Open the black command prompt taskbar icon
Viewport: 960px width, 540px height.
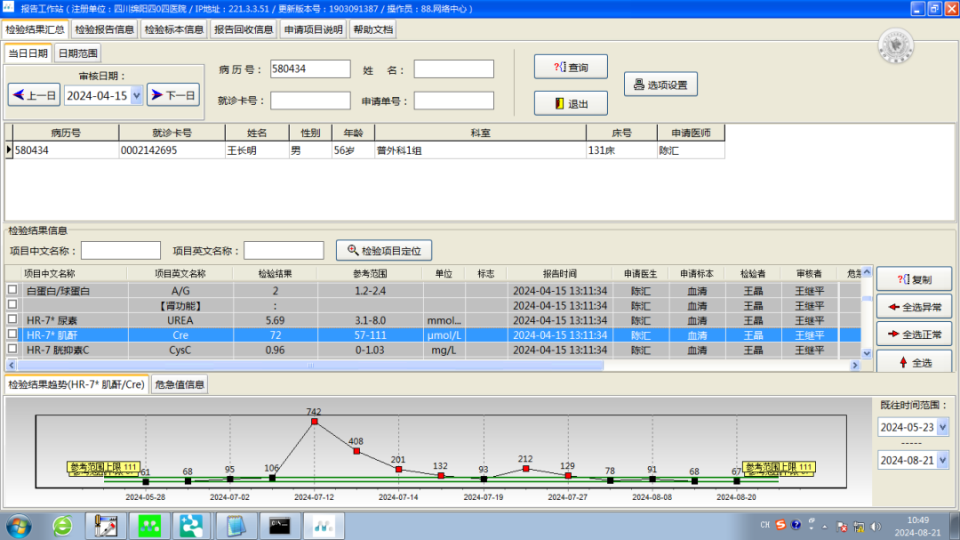point(280,526)
